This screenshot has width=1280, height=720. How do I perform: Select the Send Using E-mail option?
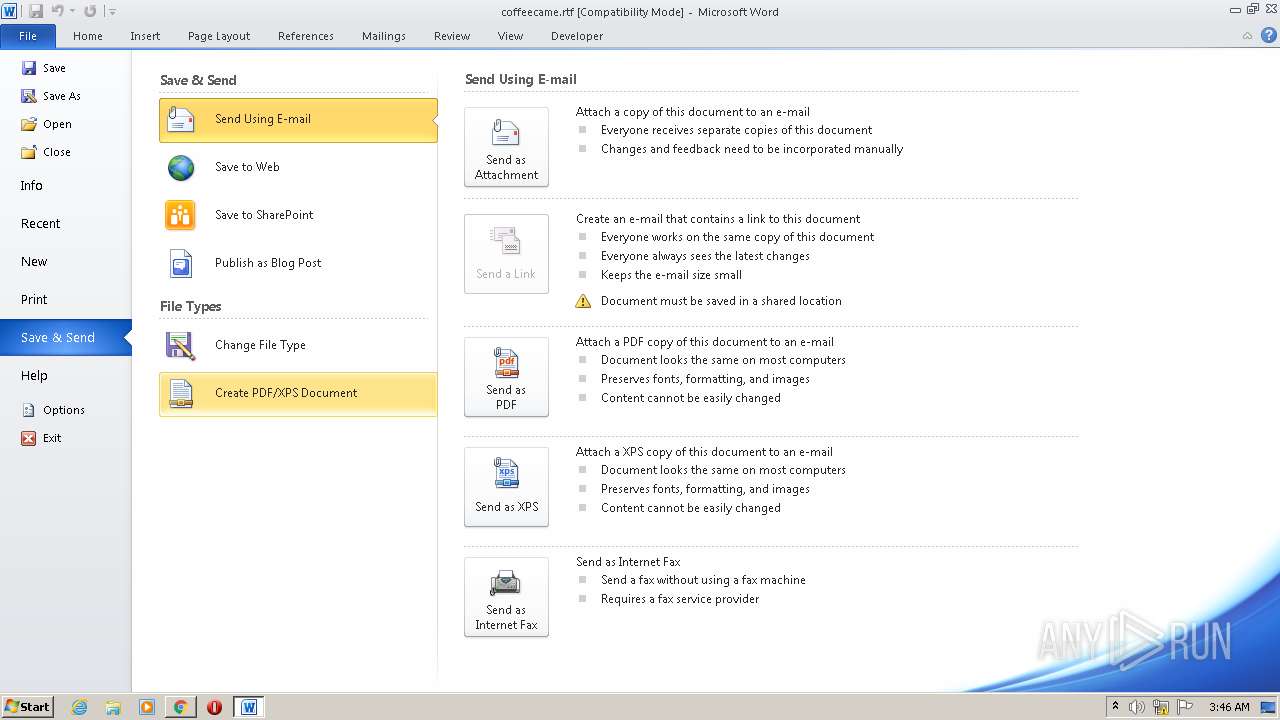[298, 119]
